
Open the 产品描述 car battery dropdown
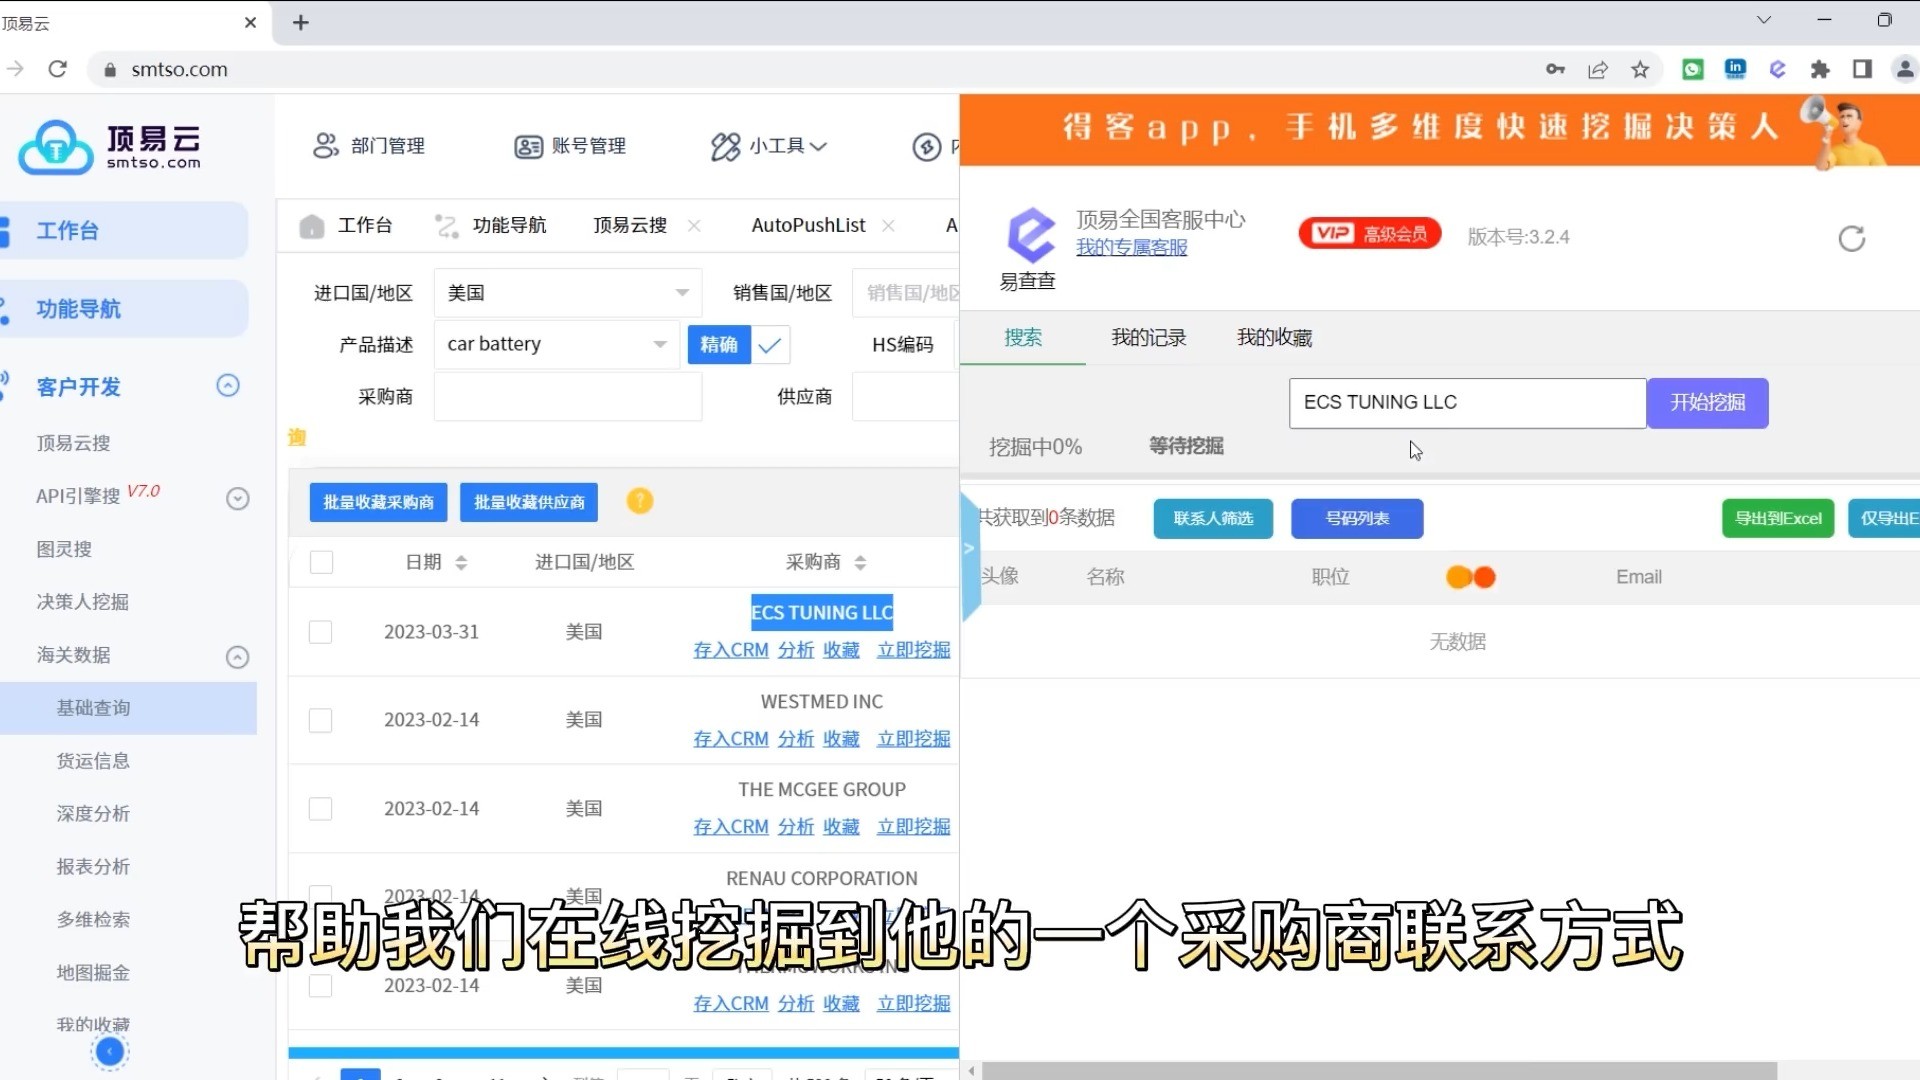(557, 344)
